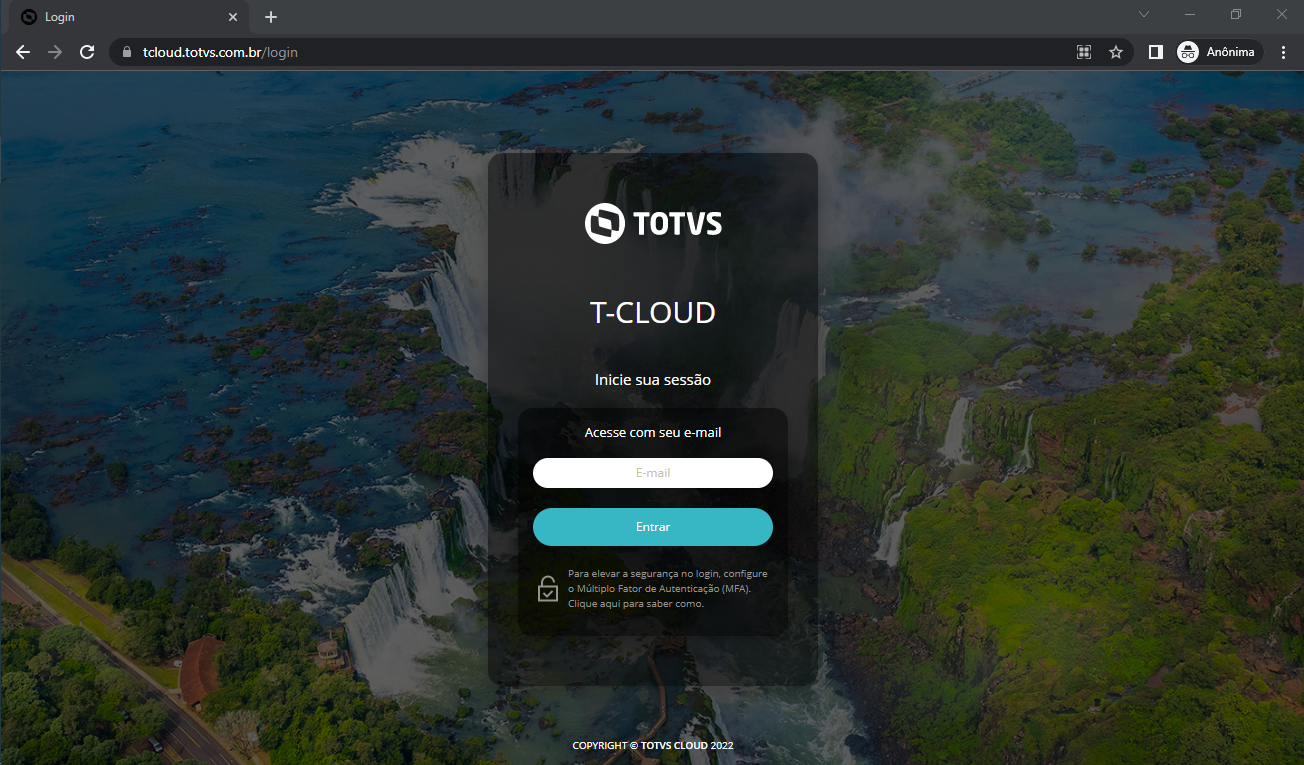The image size is (1304, 765).
Task: Bookmark this page with the star icon
Action: click(x=1116, y=52)
